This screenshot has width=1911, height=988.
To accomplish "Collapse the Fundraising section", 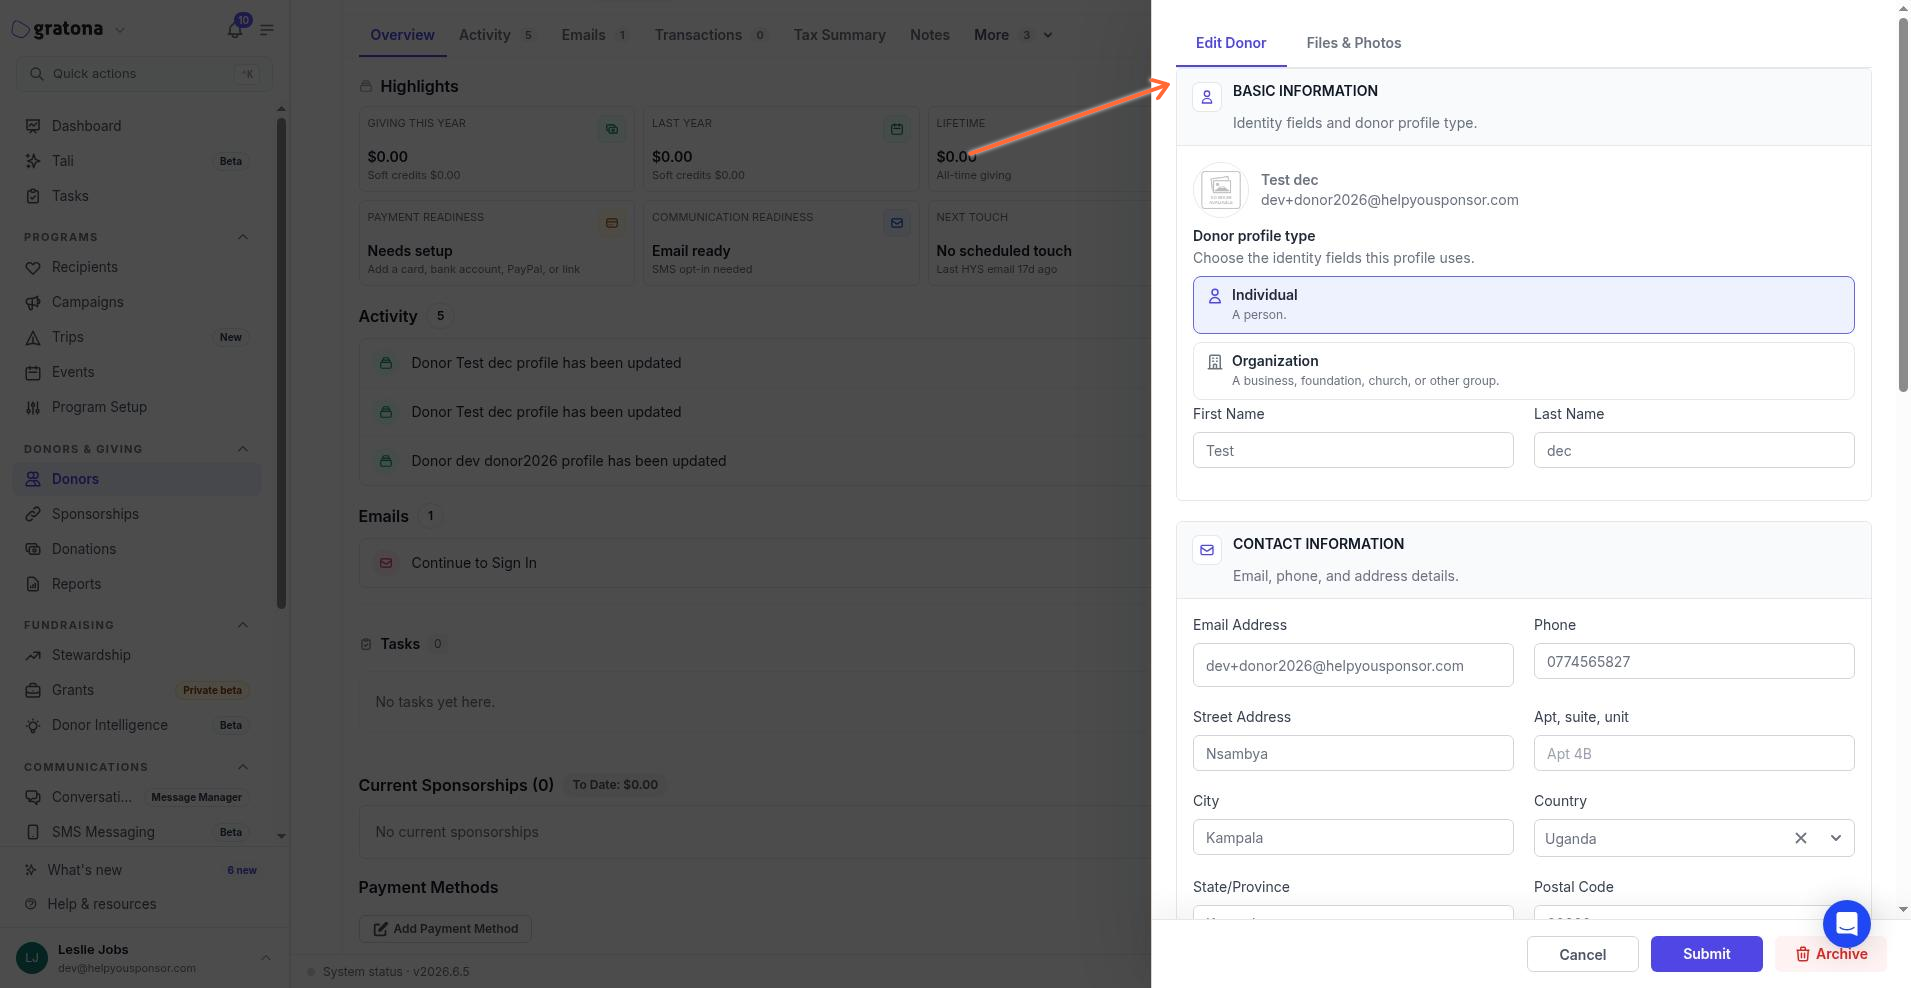I will (243, 625).
